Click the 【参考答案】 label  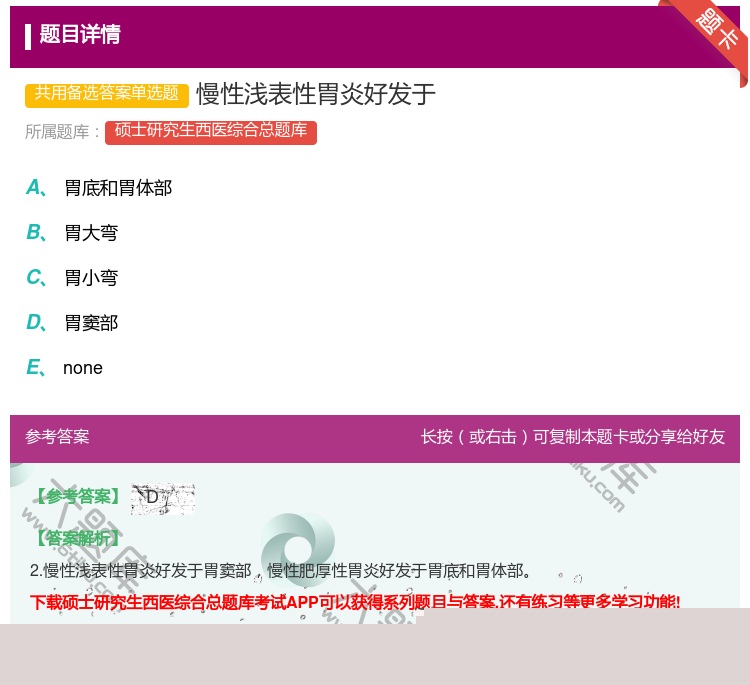79,497
